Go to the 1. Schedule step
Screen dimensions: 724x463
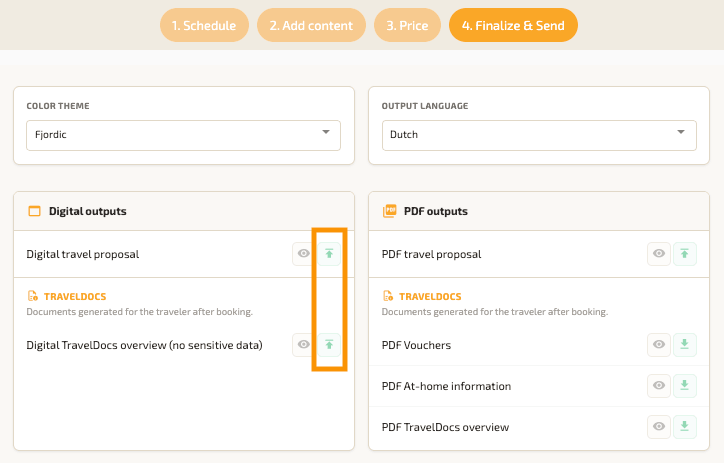pyautogui.click(x=204, y=25)
